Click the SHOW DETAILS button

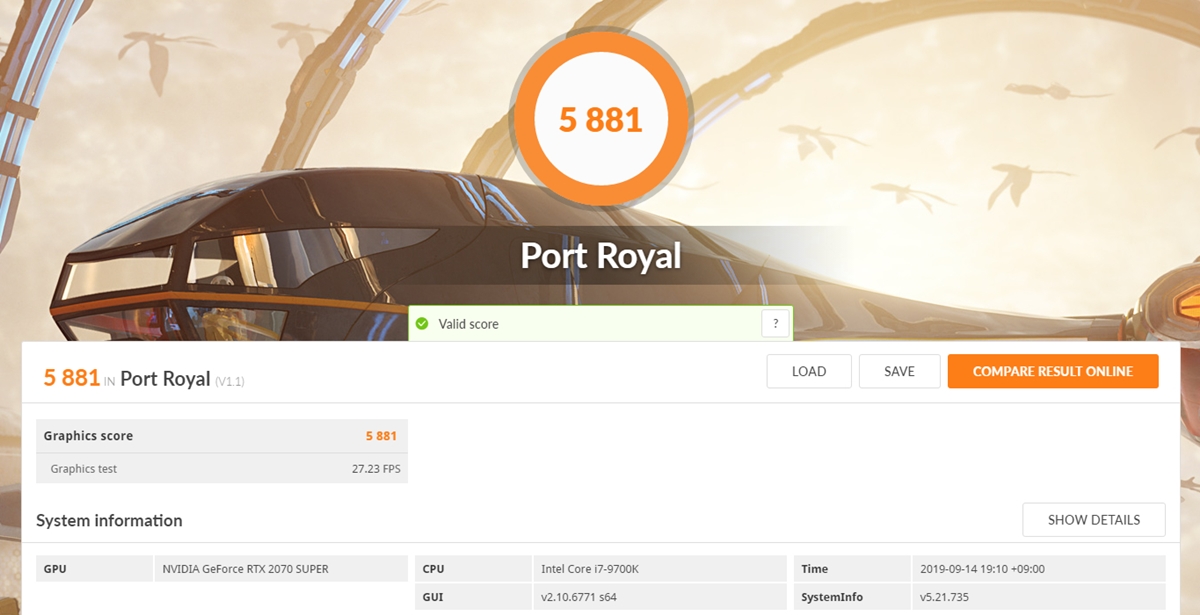click(1094, 520)
